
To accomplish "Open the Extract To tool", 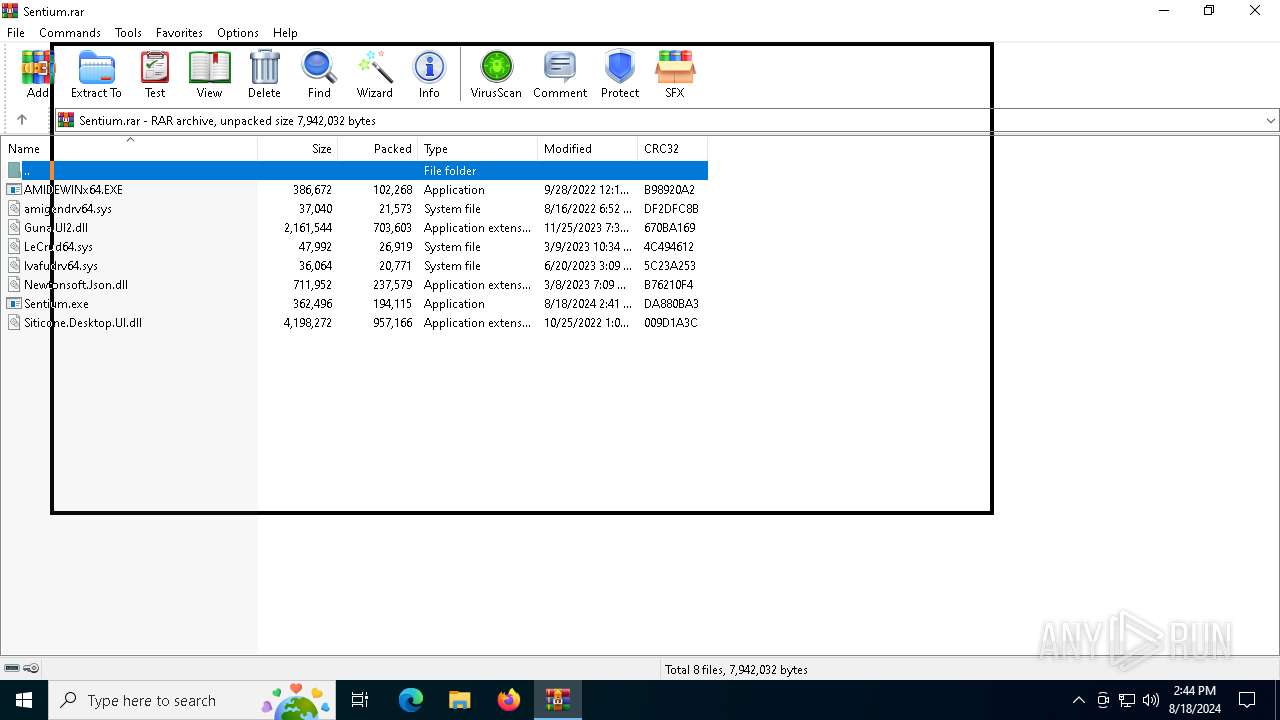I will pos(96,74).
